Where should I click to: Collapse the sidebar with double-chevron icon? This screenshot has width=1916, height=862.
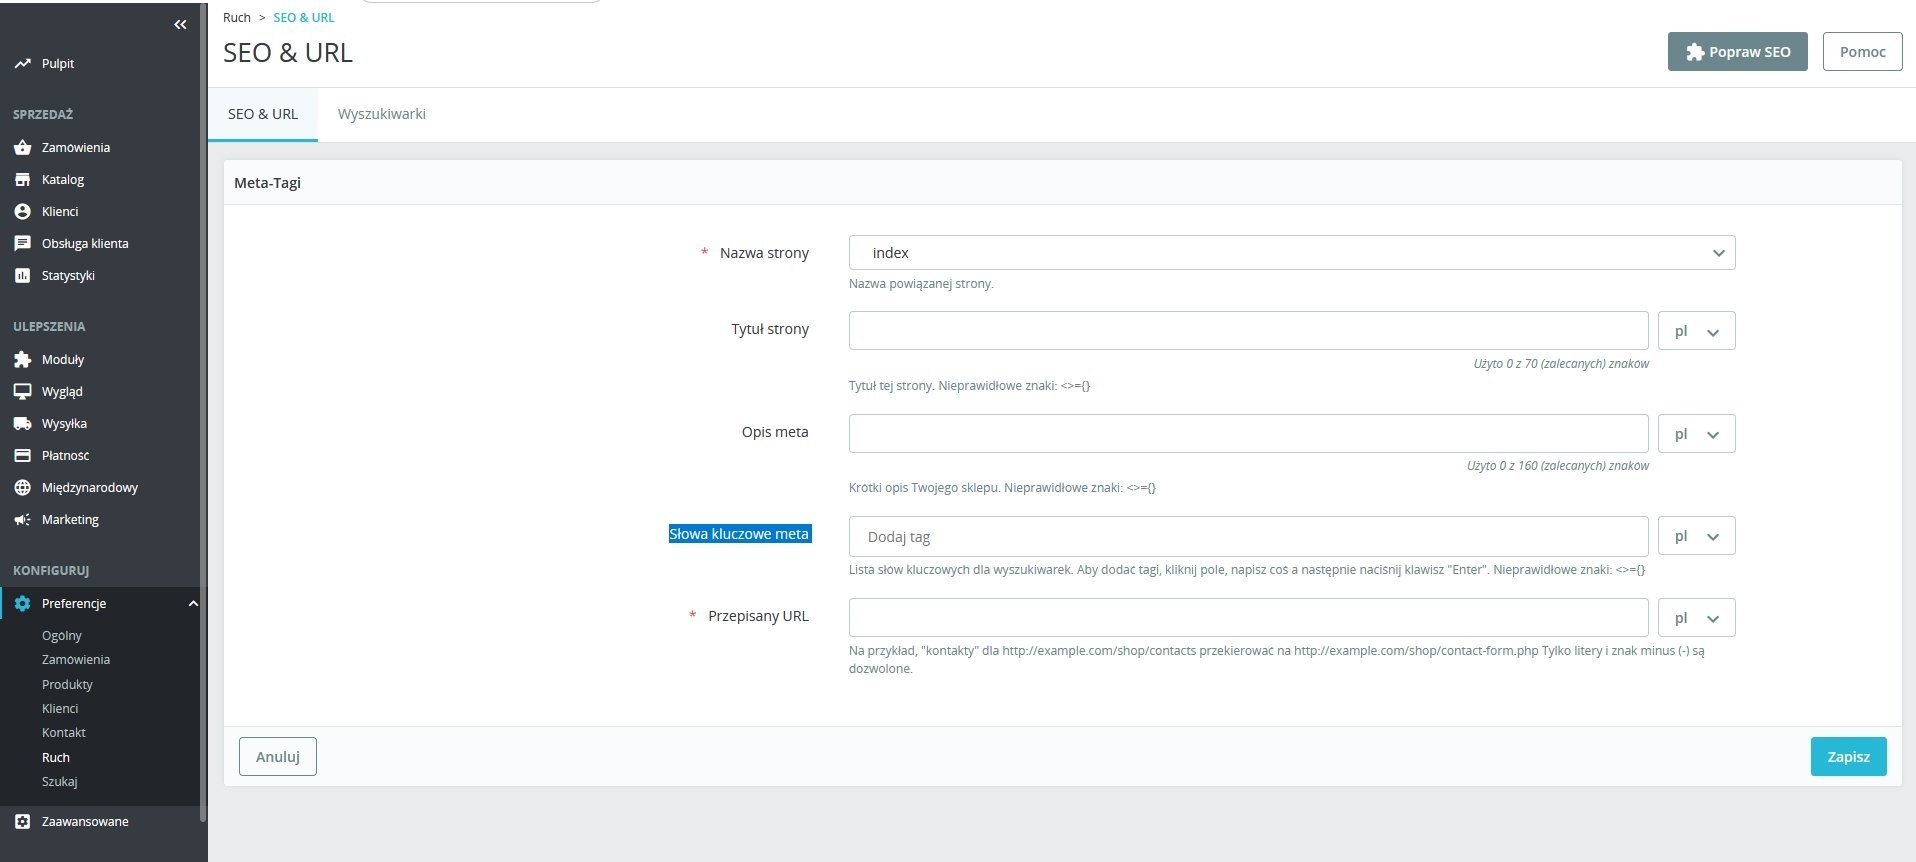[180, 24]
